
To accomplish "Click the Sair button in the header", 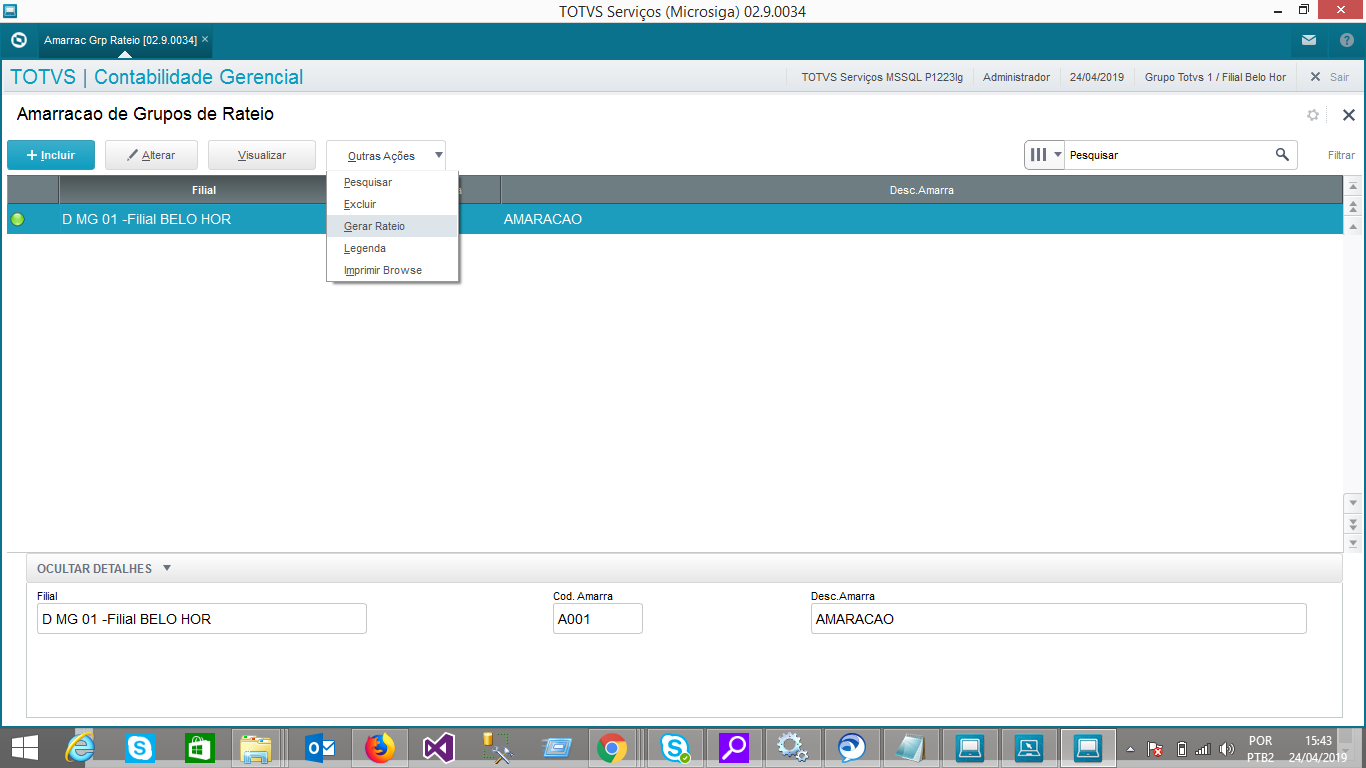I will coord(1329,77).
